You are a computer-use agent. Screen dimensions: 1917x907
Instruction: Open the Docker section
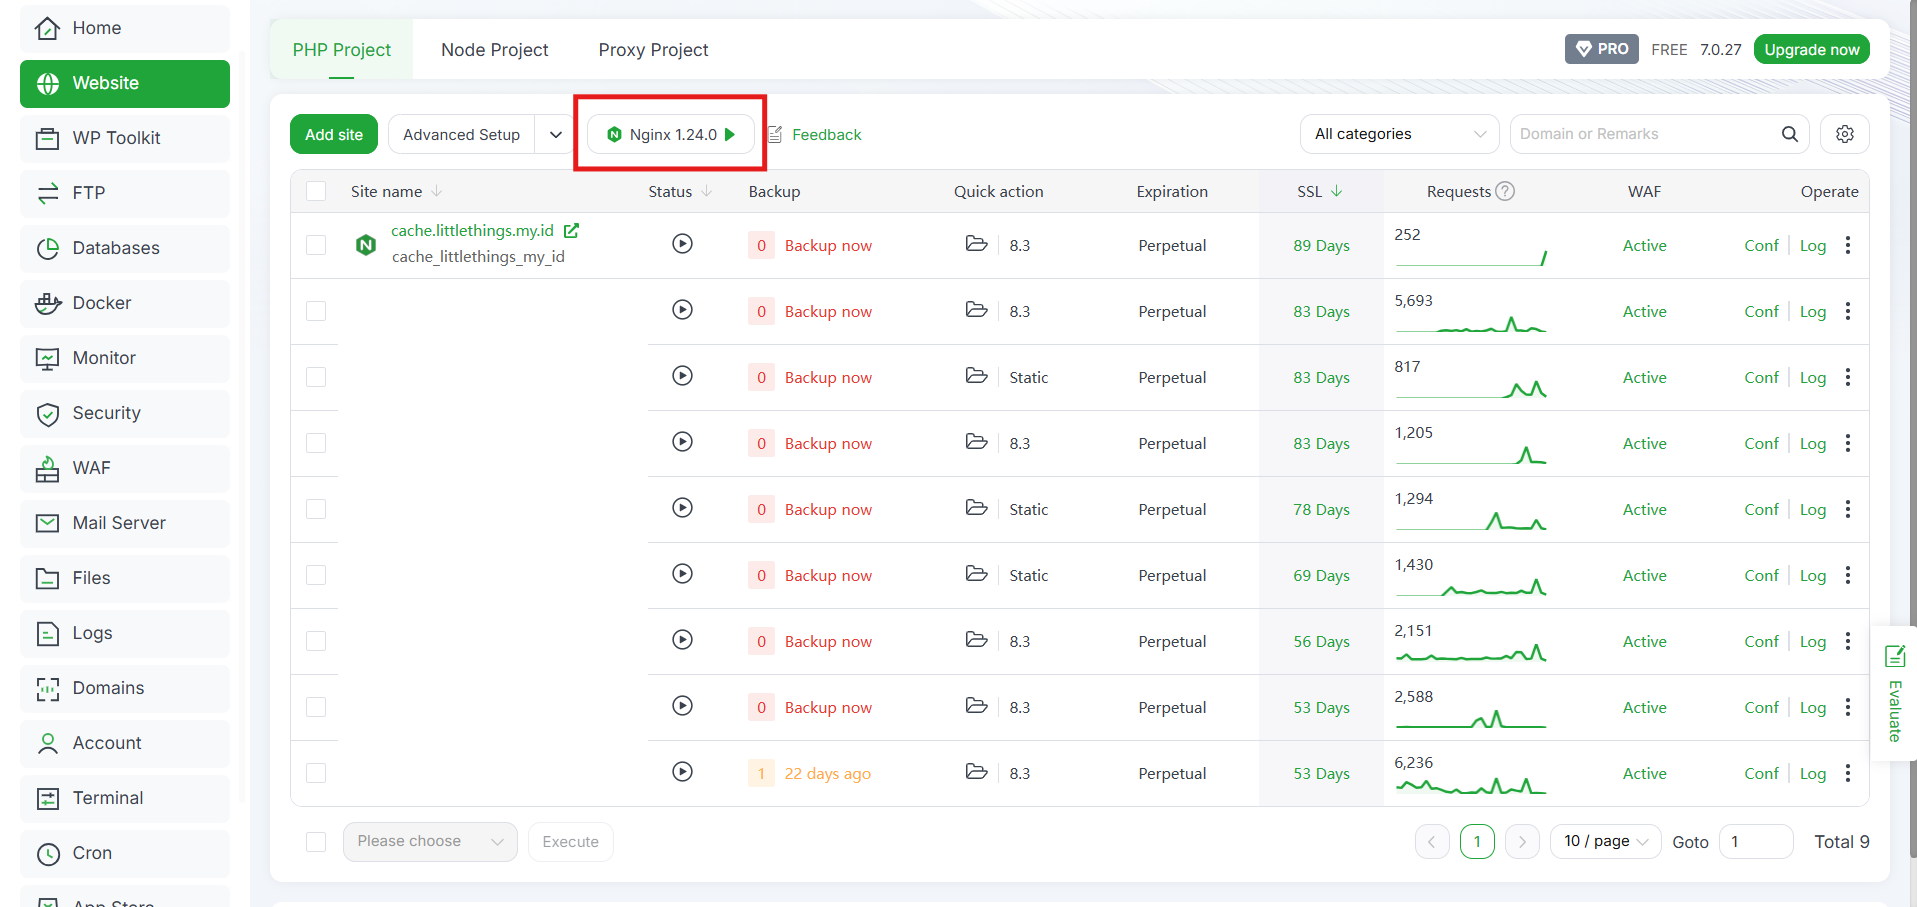(x=125, y=303)
